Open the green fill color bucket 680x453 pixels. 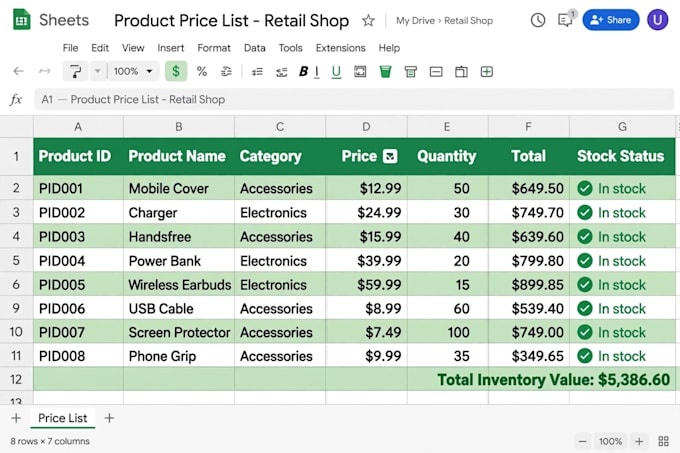tap(385, 72)
